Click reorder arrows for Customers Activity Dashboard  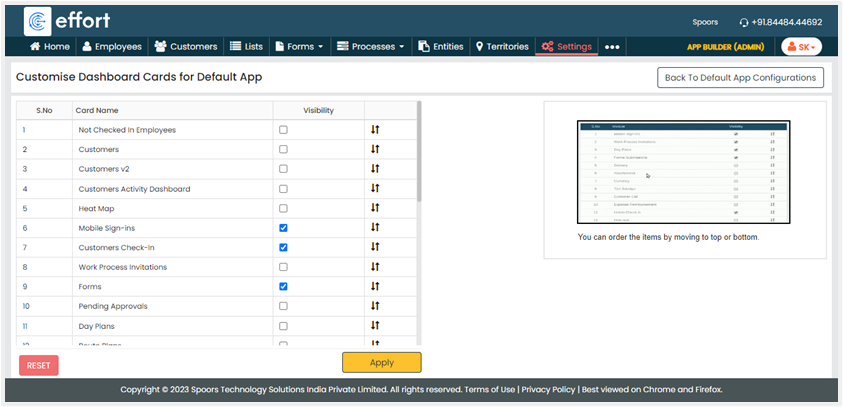click(375, 188)
